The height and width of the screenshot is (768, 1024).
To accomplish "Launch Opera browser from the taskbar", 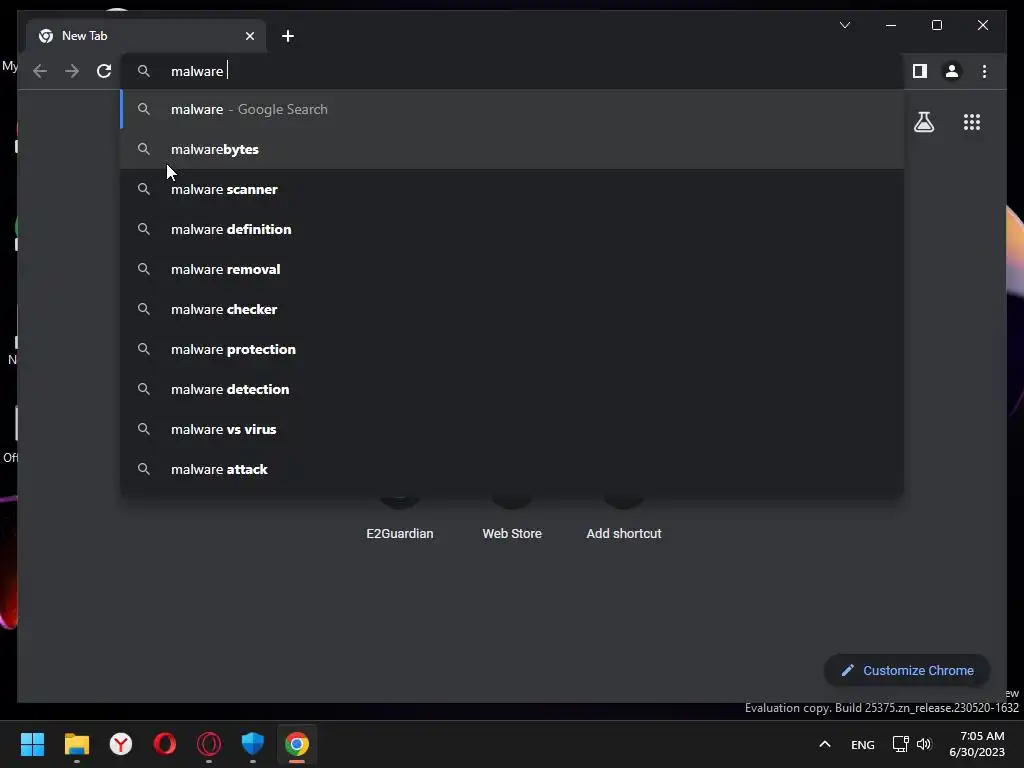I will [x=165, y=744].
